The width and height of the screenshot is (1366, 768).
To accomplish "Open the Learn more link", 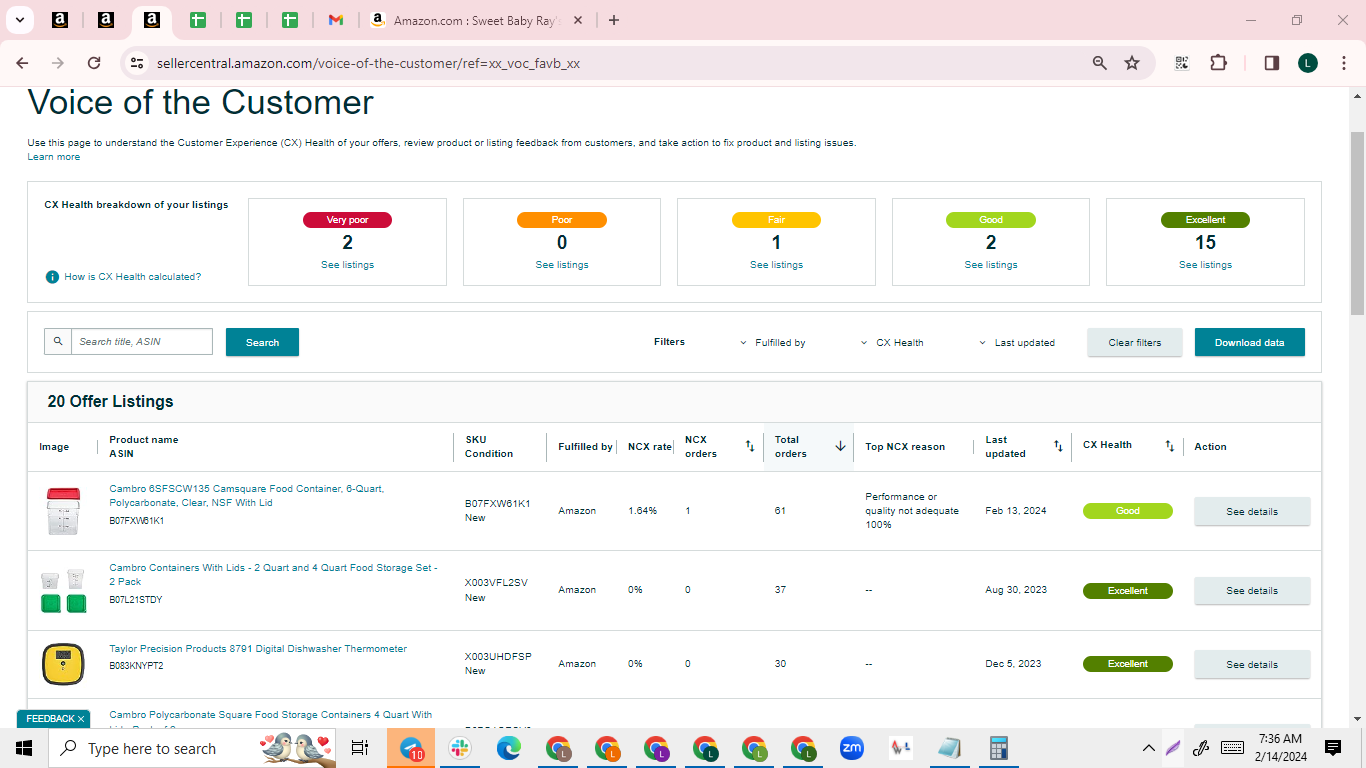I will point(54,157).
